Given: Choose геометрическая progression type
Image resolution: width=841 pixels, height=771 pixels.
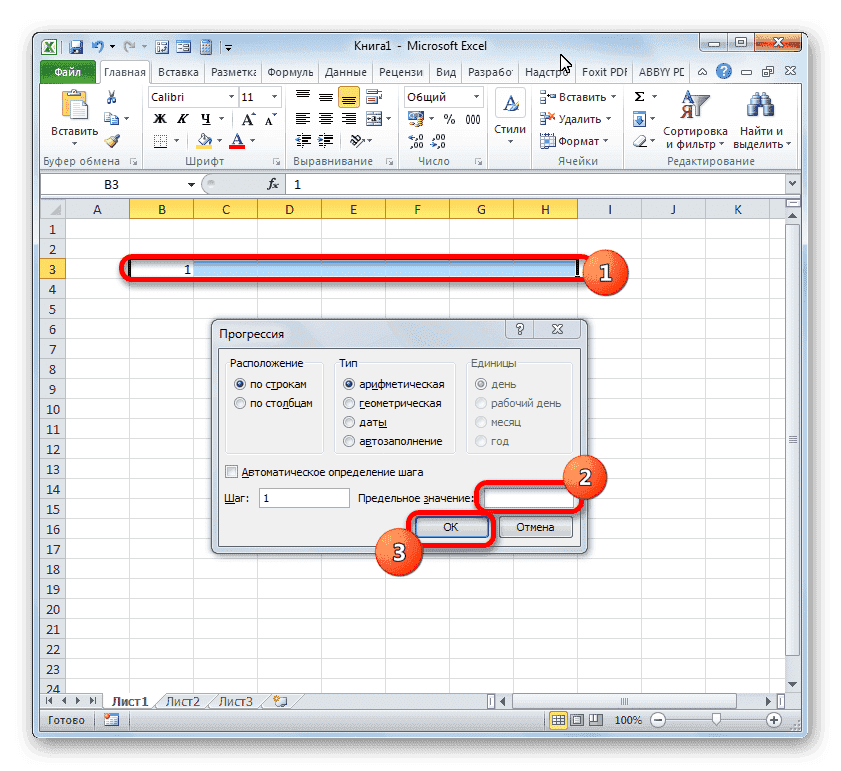Looking at the screenshot, I should coord(348,403).
